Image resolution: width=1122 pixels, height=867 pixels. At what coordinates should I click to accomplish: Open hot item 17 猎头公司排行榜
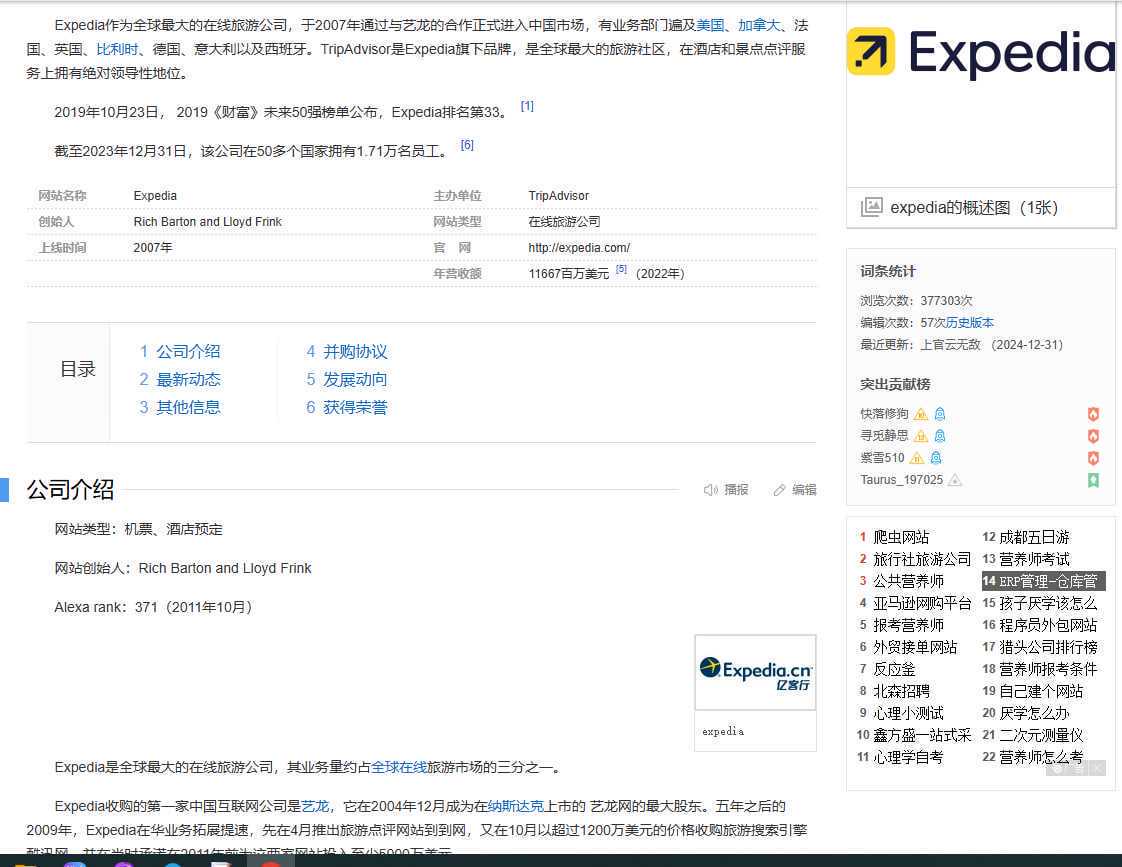(1048, 647)
